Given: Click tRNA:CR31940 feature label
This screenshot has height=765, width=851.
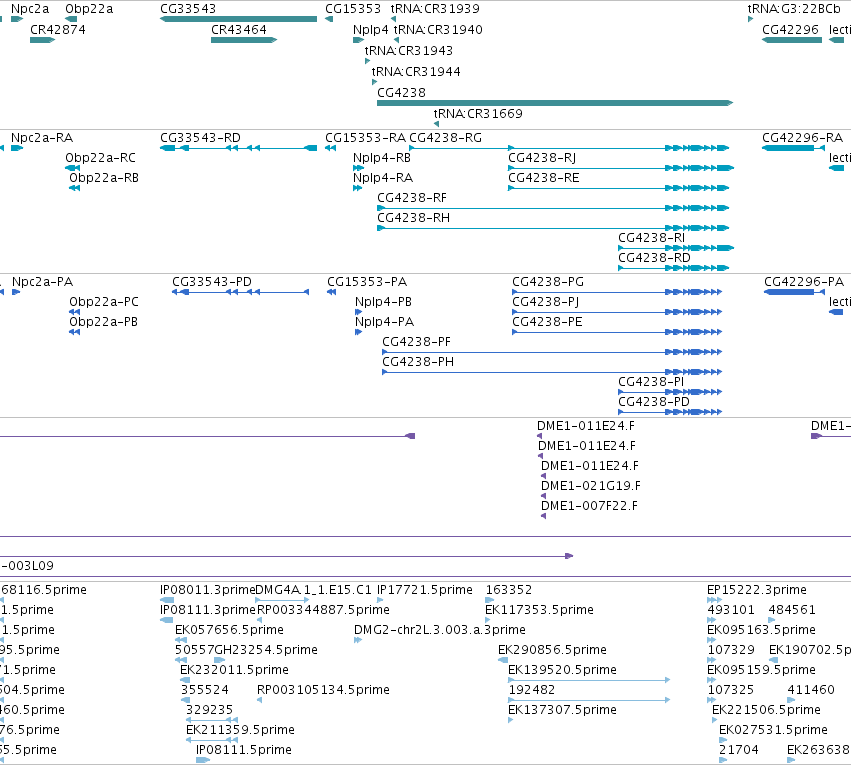Looking at the screenshot, I should coord(438,29).
